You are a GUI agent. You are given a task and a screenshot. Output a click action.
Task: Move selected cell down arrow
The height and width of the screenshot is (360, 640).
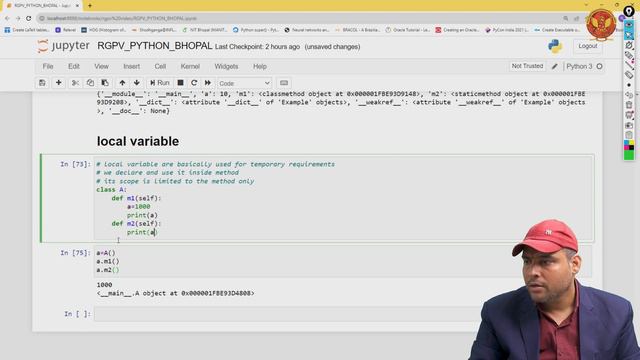click(x=137, y=83)
